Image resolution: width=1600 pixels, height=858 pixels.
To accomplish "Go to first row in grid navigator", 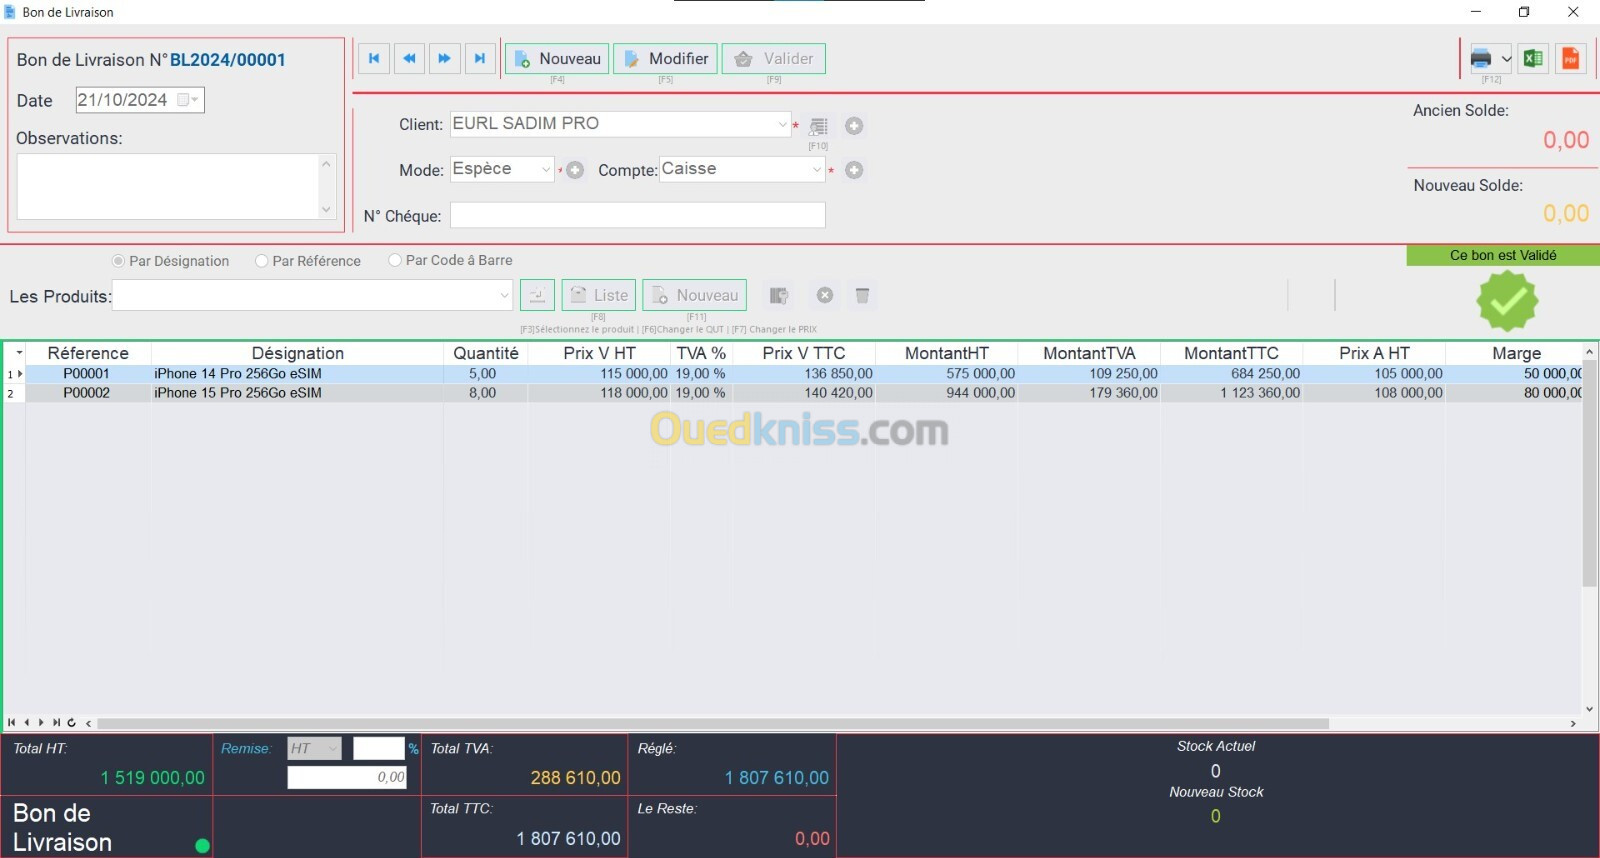I will 11,722.
